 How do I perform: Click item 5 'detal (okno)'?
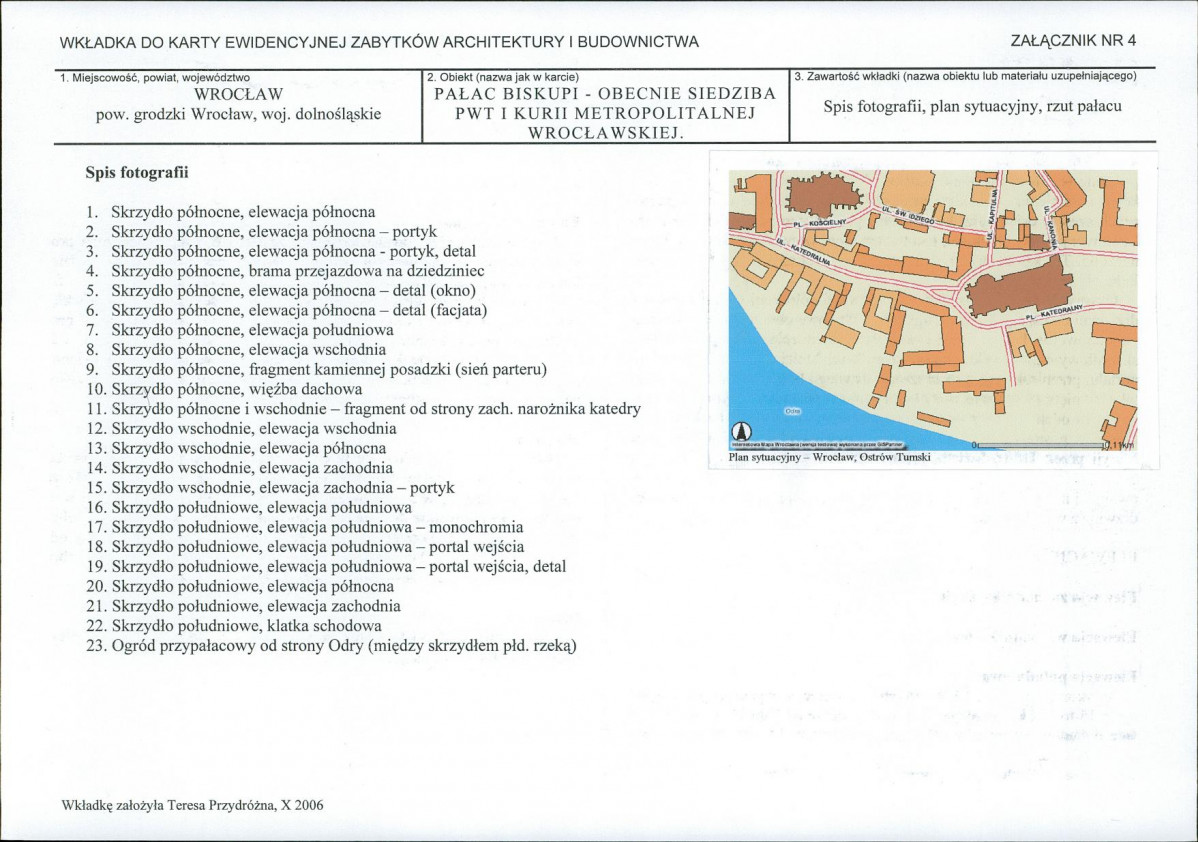tap(434, 291)
